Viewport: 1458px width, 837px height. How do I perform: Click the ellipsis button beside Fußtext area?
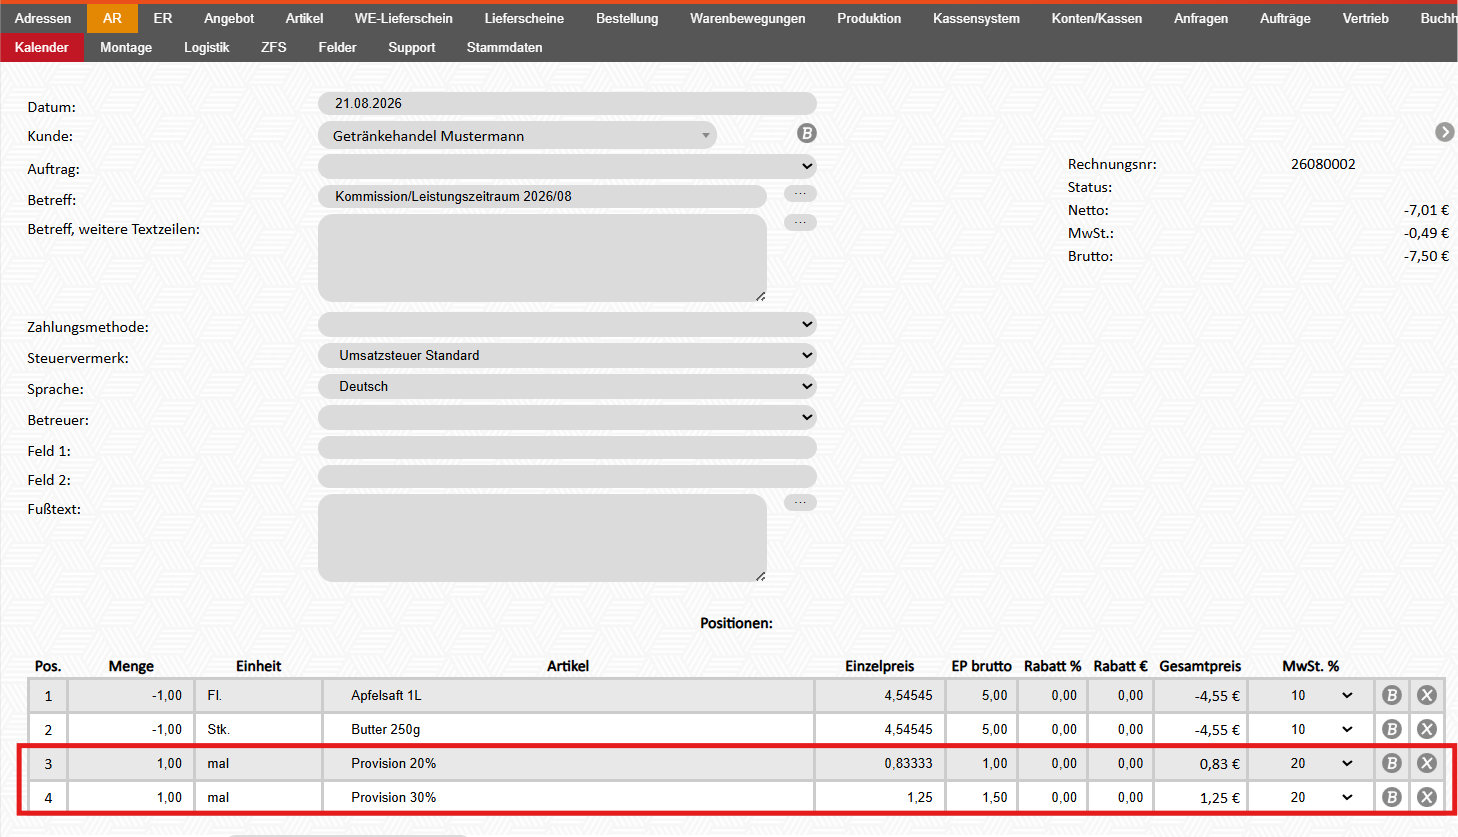pyautogui.click(x=800, y=503)
